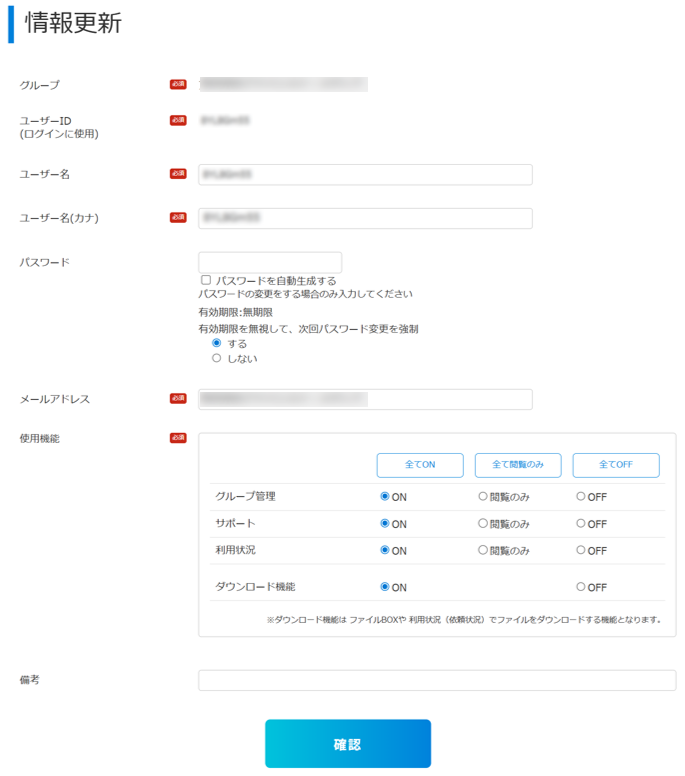Click the メールアドレス input field
Image resolution: width=685 pixels, height=776 pixels.
coord(365,400)
